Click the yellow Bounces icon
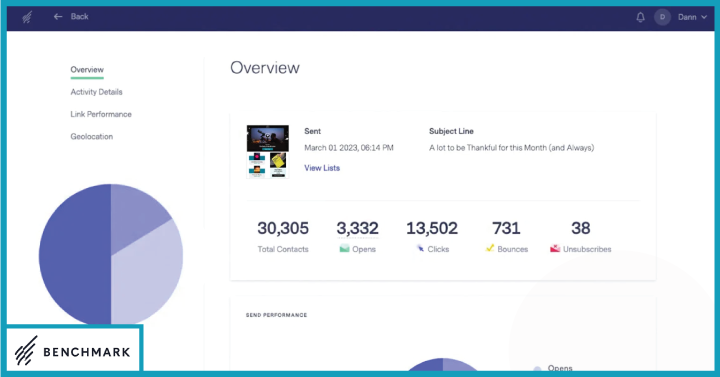The height and width of the screenshot is (377, 720). tap(490, 248)
